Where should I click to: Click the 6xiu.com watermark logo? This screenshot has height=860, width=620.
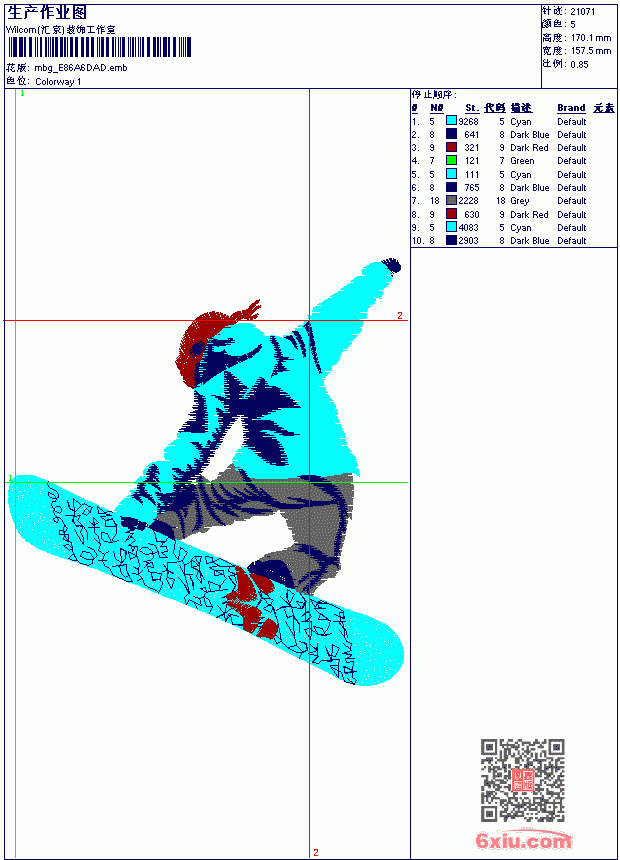pos(523,840)
